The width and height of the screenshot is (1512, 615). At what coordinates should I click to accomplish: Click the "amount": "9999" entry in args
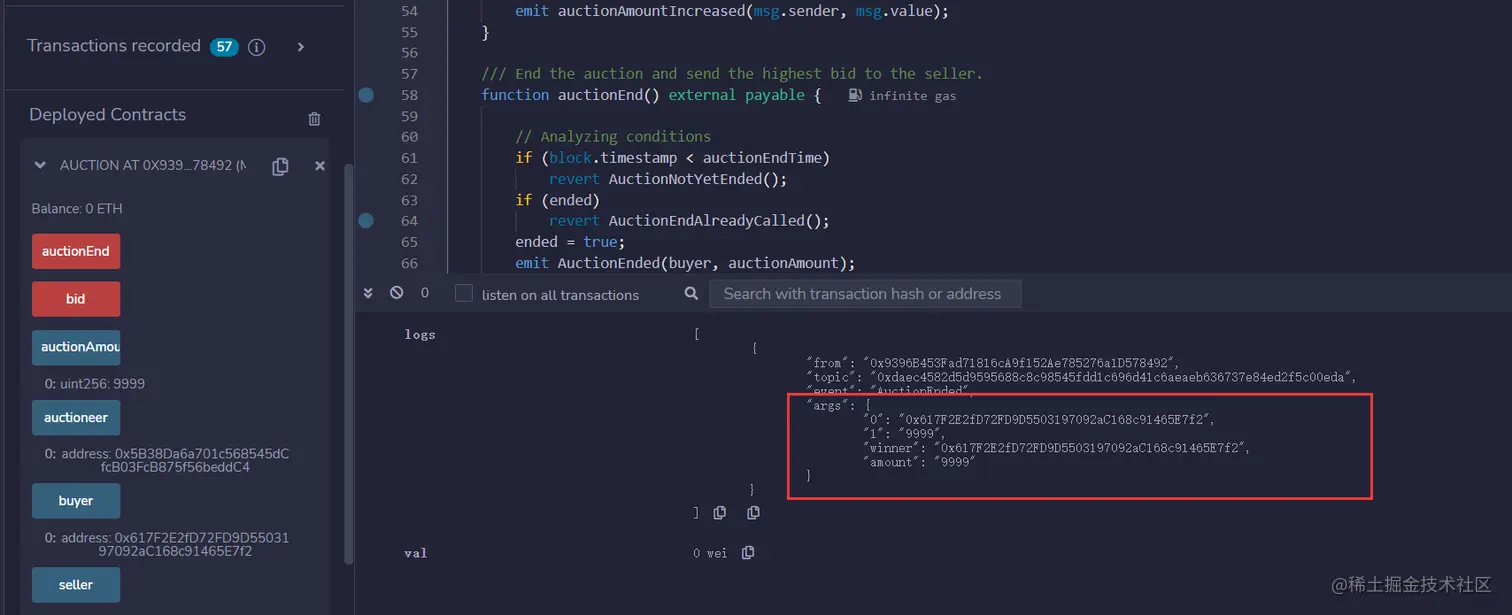tap(920, 462)
